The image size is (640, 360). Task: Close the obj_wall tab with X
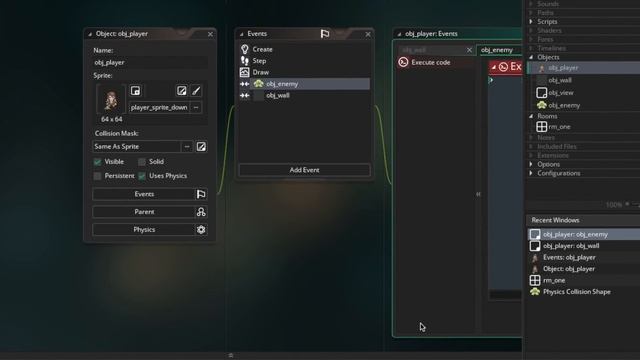pyautogui.click(x=469, y=50)
